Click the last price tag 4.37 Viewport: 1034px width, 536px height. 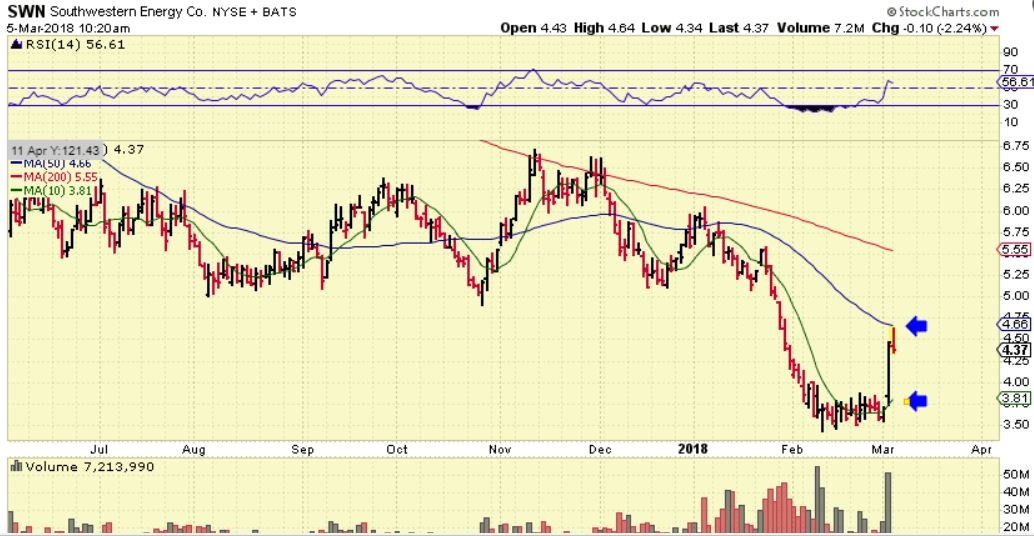pos(1015,350)
